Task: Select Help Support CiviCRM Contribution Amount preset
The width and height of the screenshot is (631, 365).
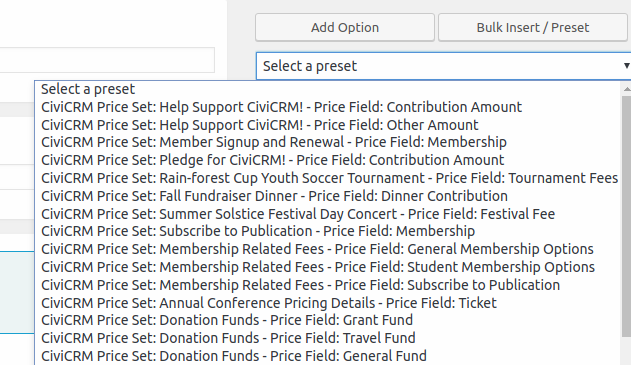Action: point(328,107)
